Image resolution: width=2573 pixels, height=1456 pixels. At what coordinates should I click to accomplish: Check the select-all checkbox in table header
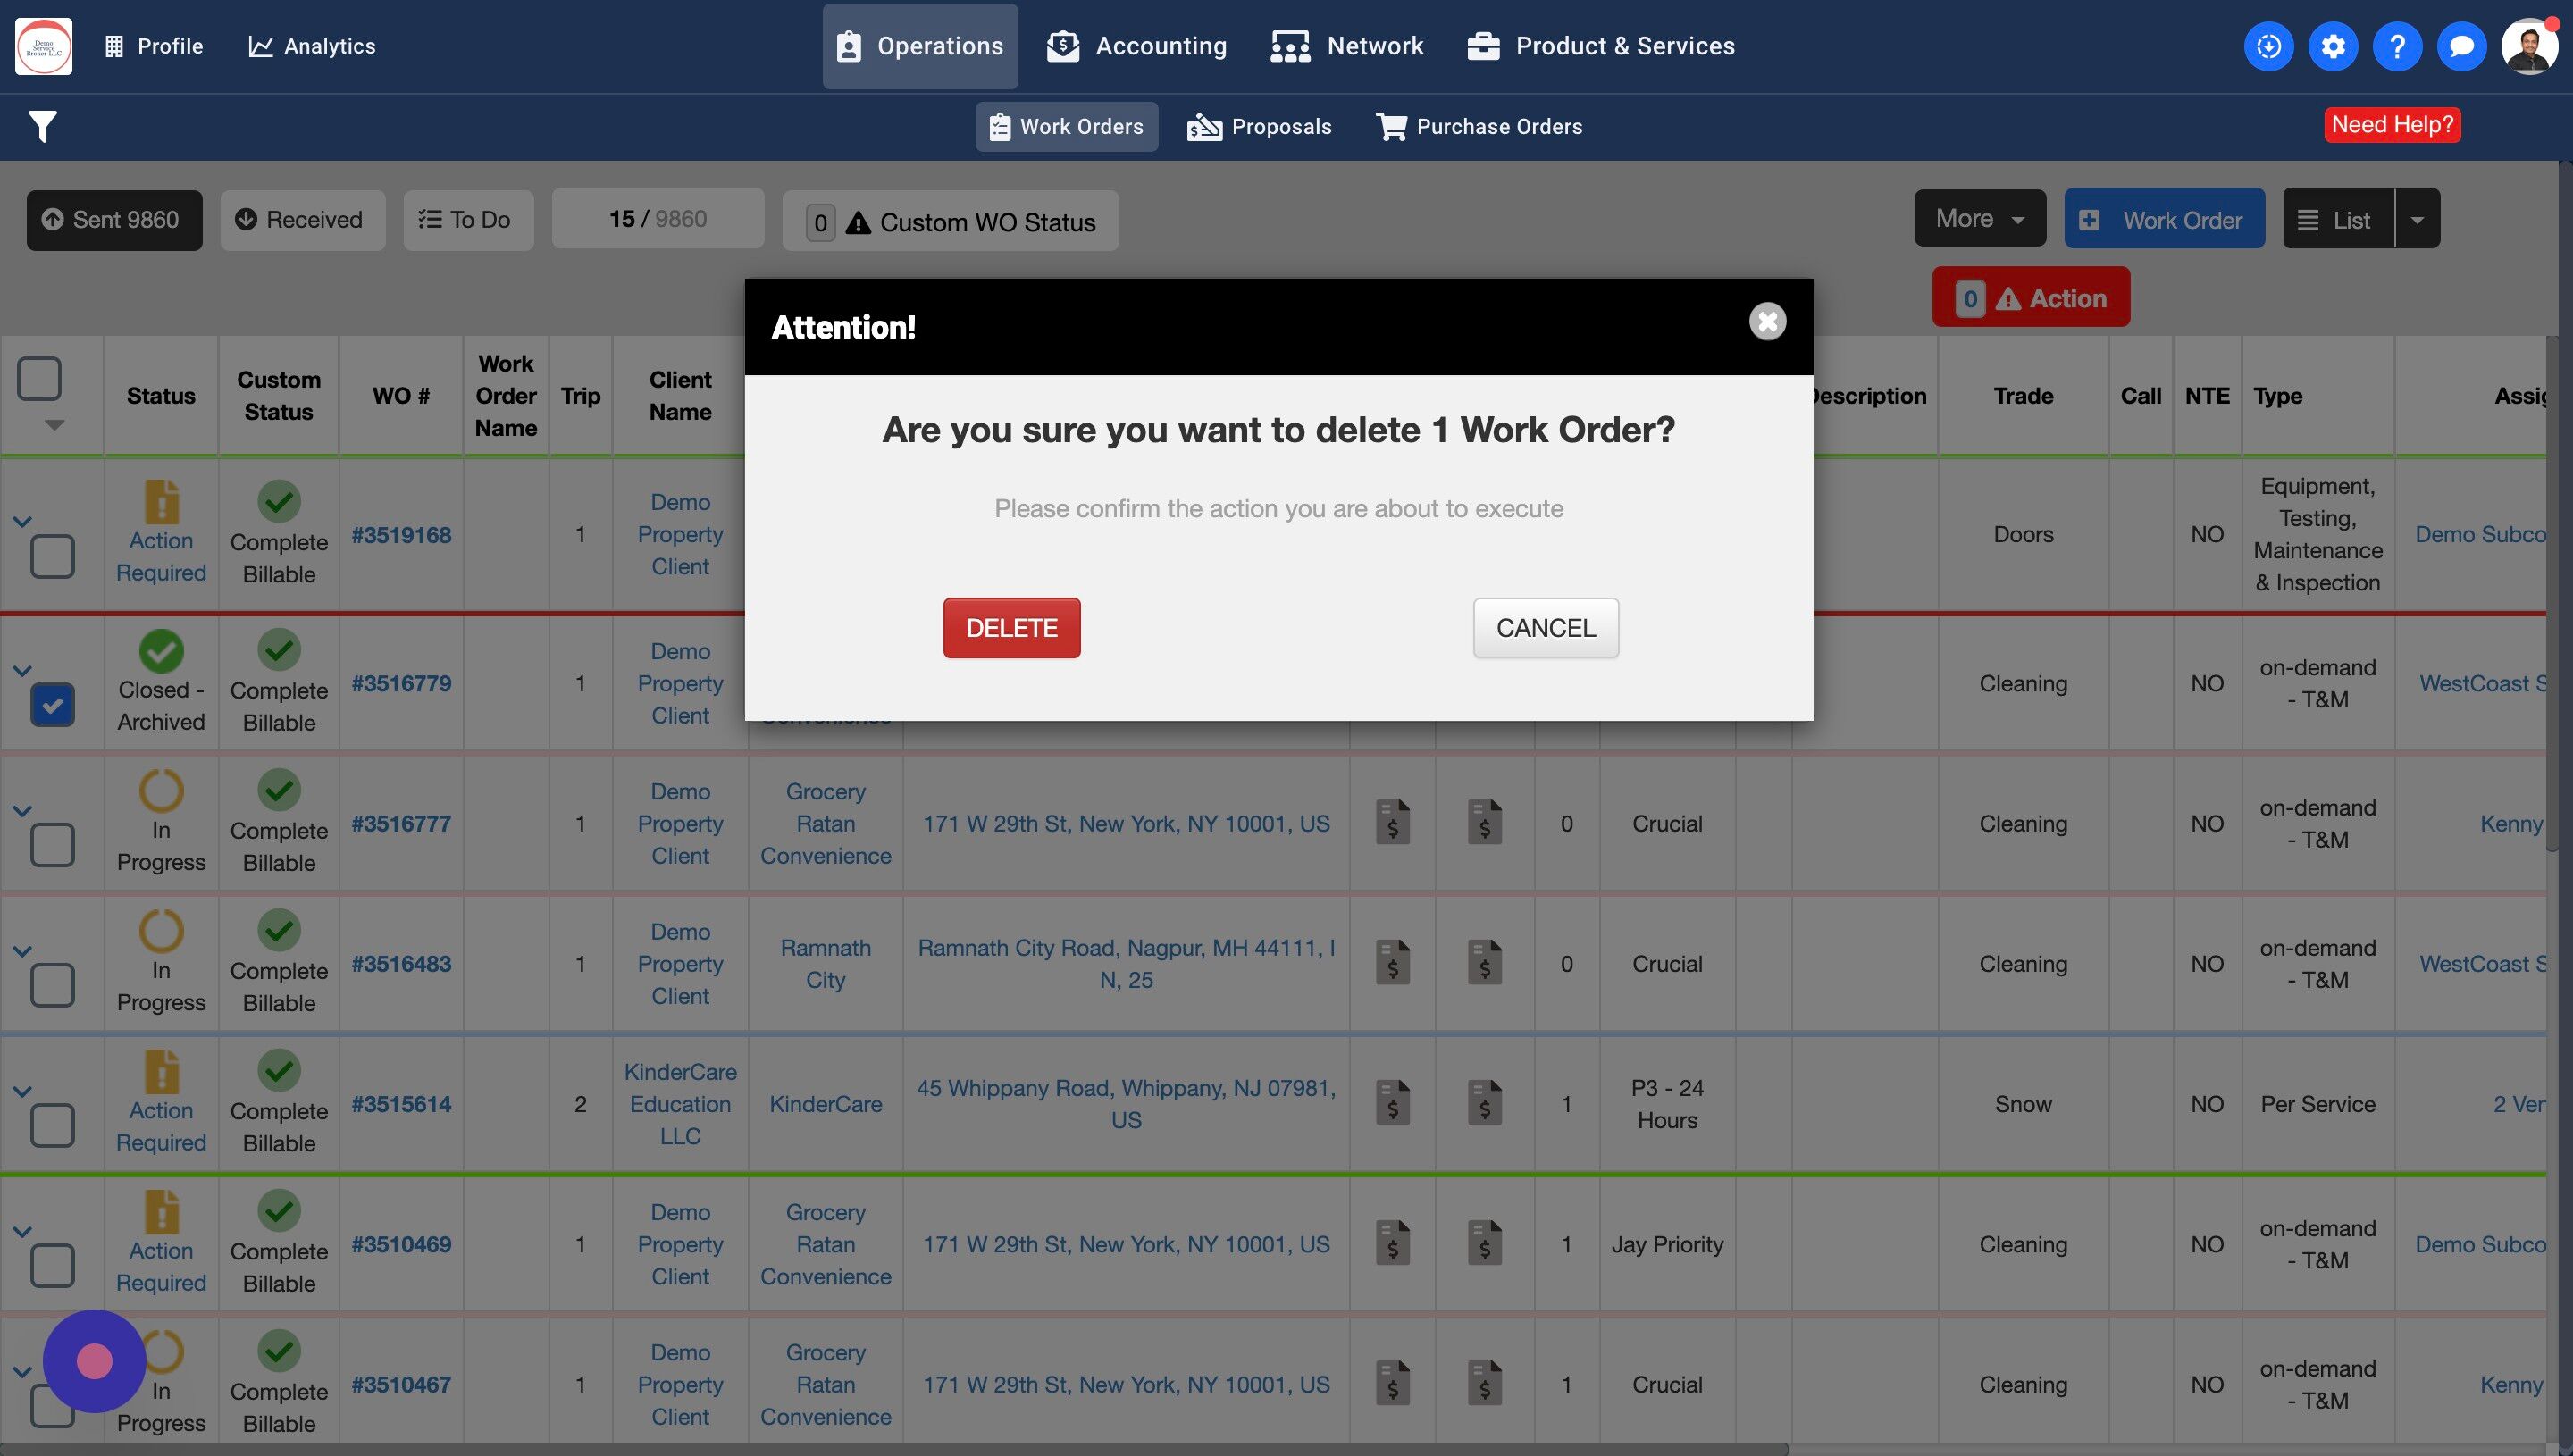tap(40, 379)
